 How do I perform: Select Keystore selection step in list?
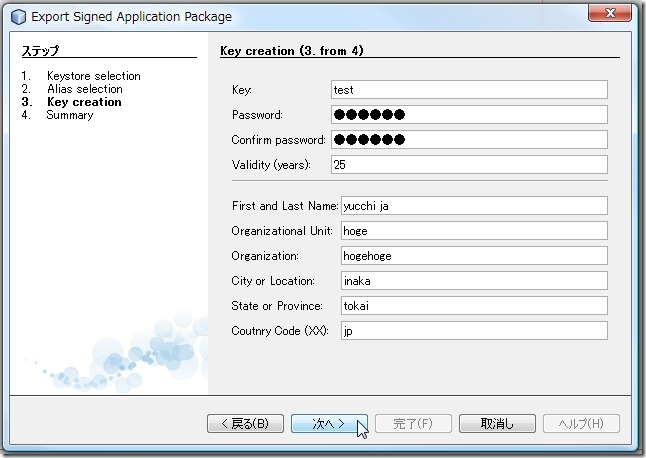click(93, 76)
